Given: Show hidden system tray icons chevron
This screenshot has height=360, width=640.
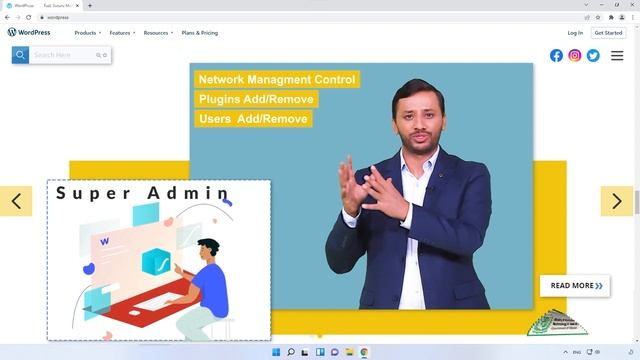Looking at the screenshot, I should pos(565,352).
